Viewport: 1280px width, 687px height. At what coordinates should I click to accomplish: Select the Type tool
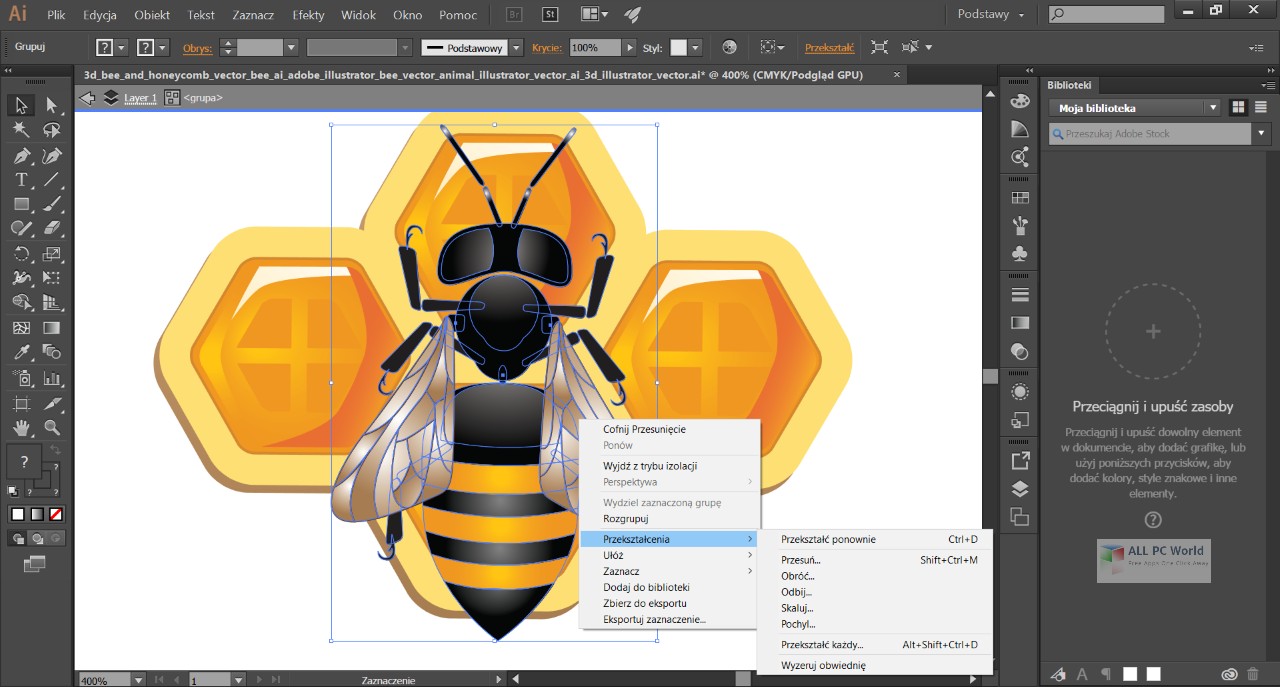click(21, 180)
